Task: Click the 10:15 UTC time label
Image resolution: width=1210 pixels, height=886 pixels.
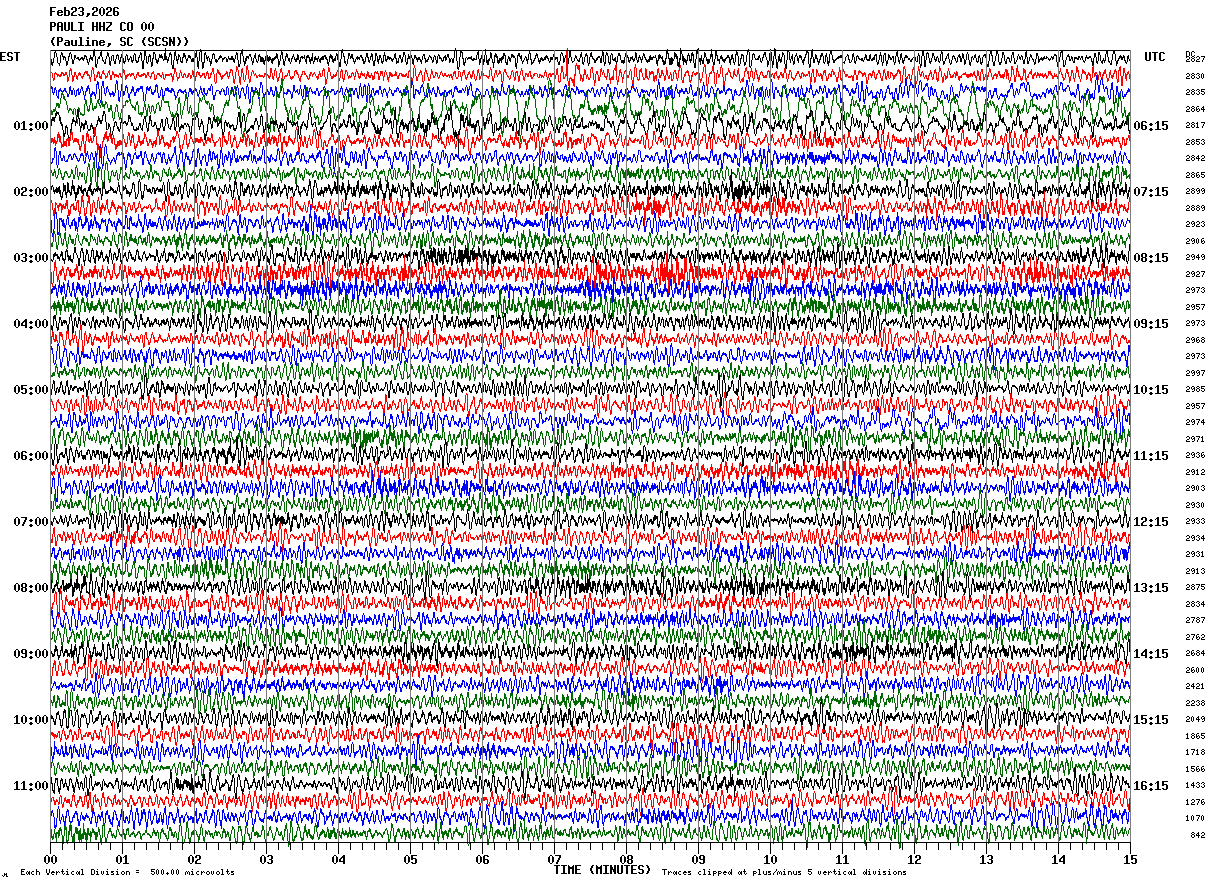Action: pos(1151,390)
